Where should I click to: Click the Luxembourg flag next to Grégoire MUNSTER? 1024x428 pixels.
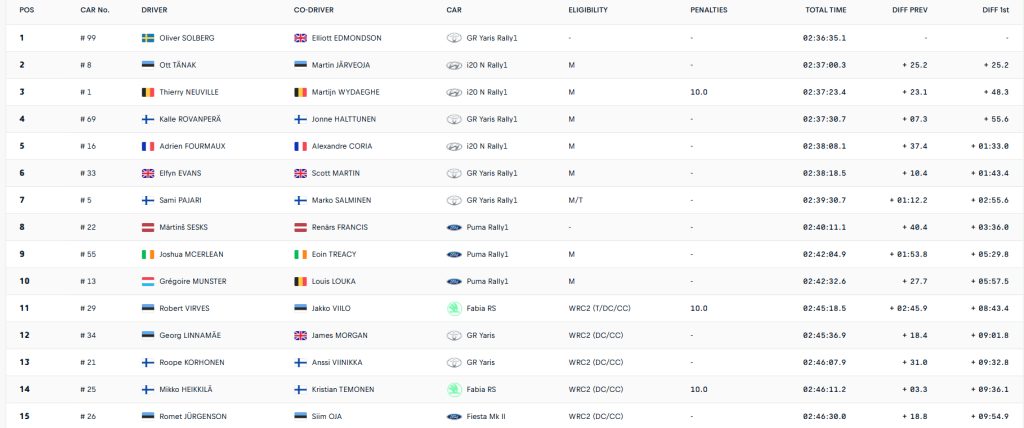pos(148,282)
